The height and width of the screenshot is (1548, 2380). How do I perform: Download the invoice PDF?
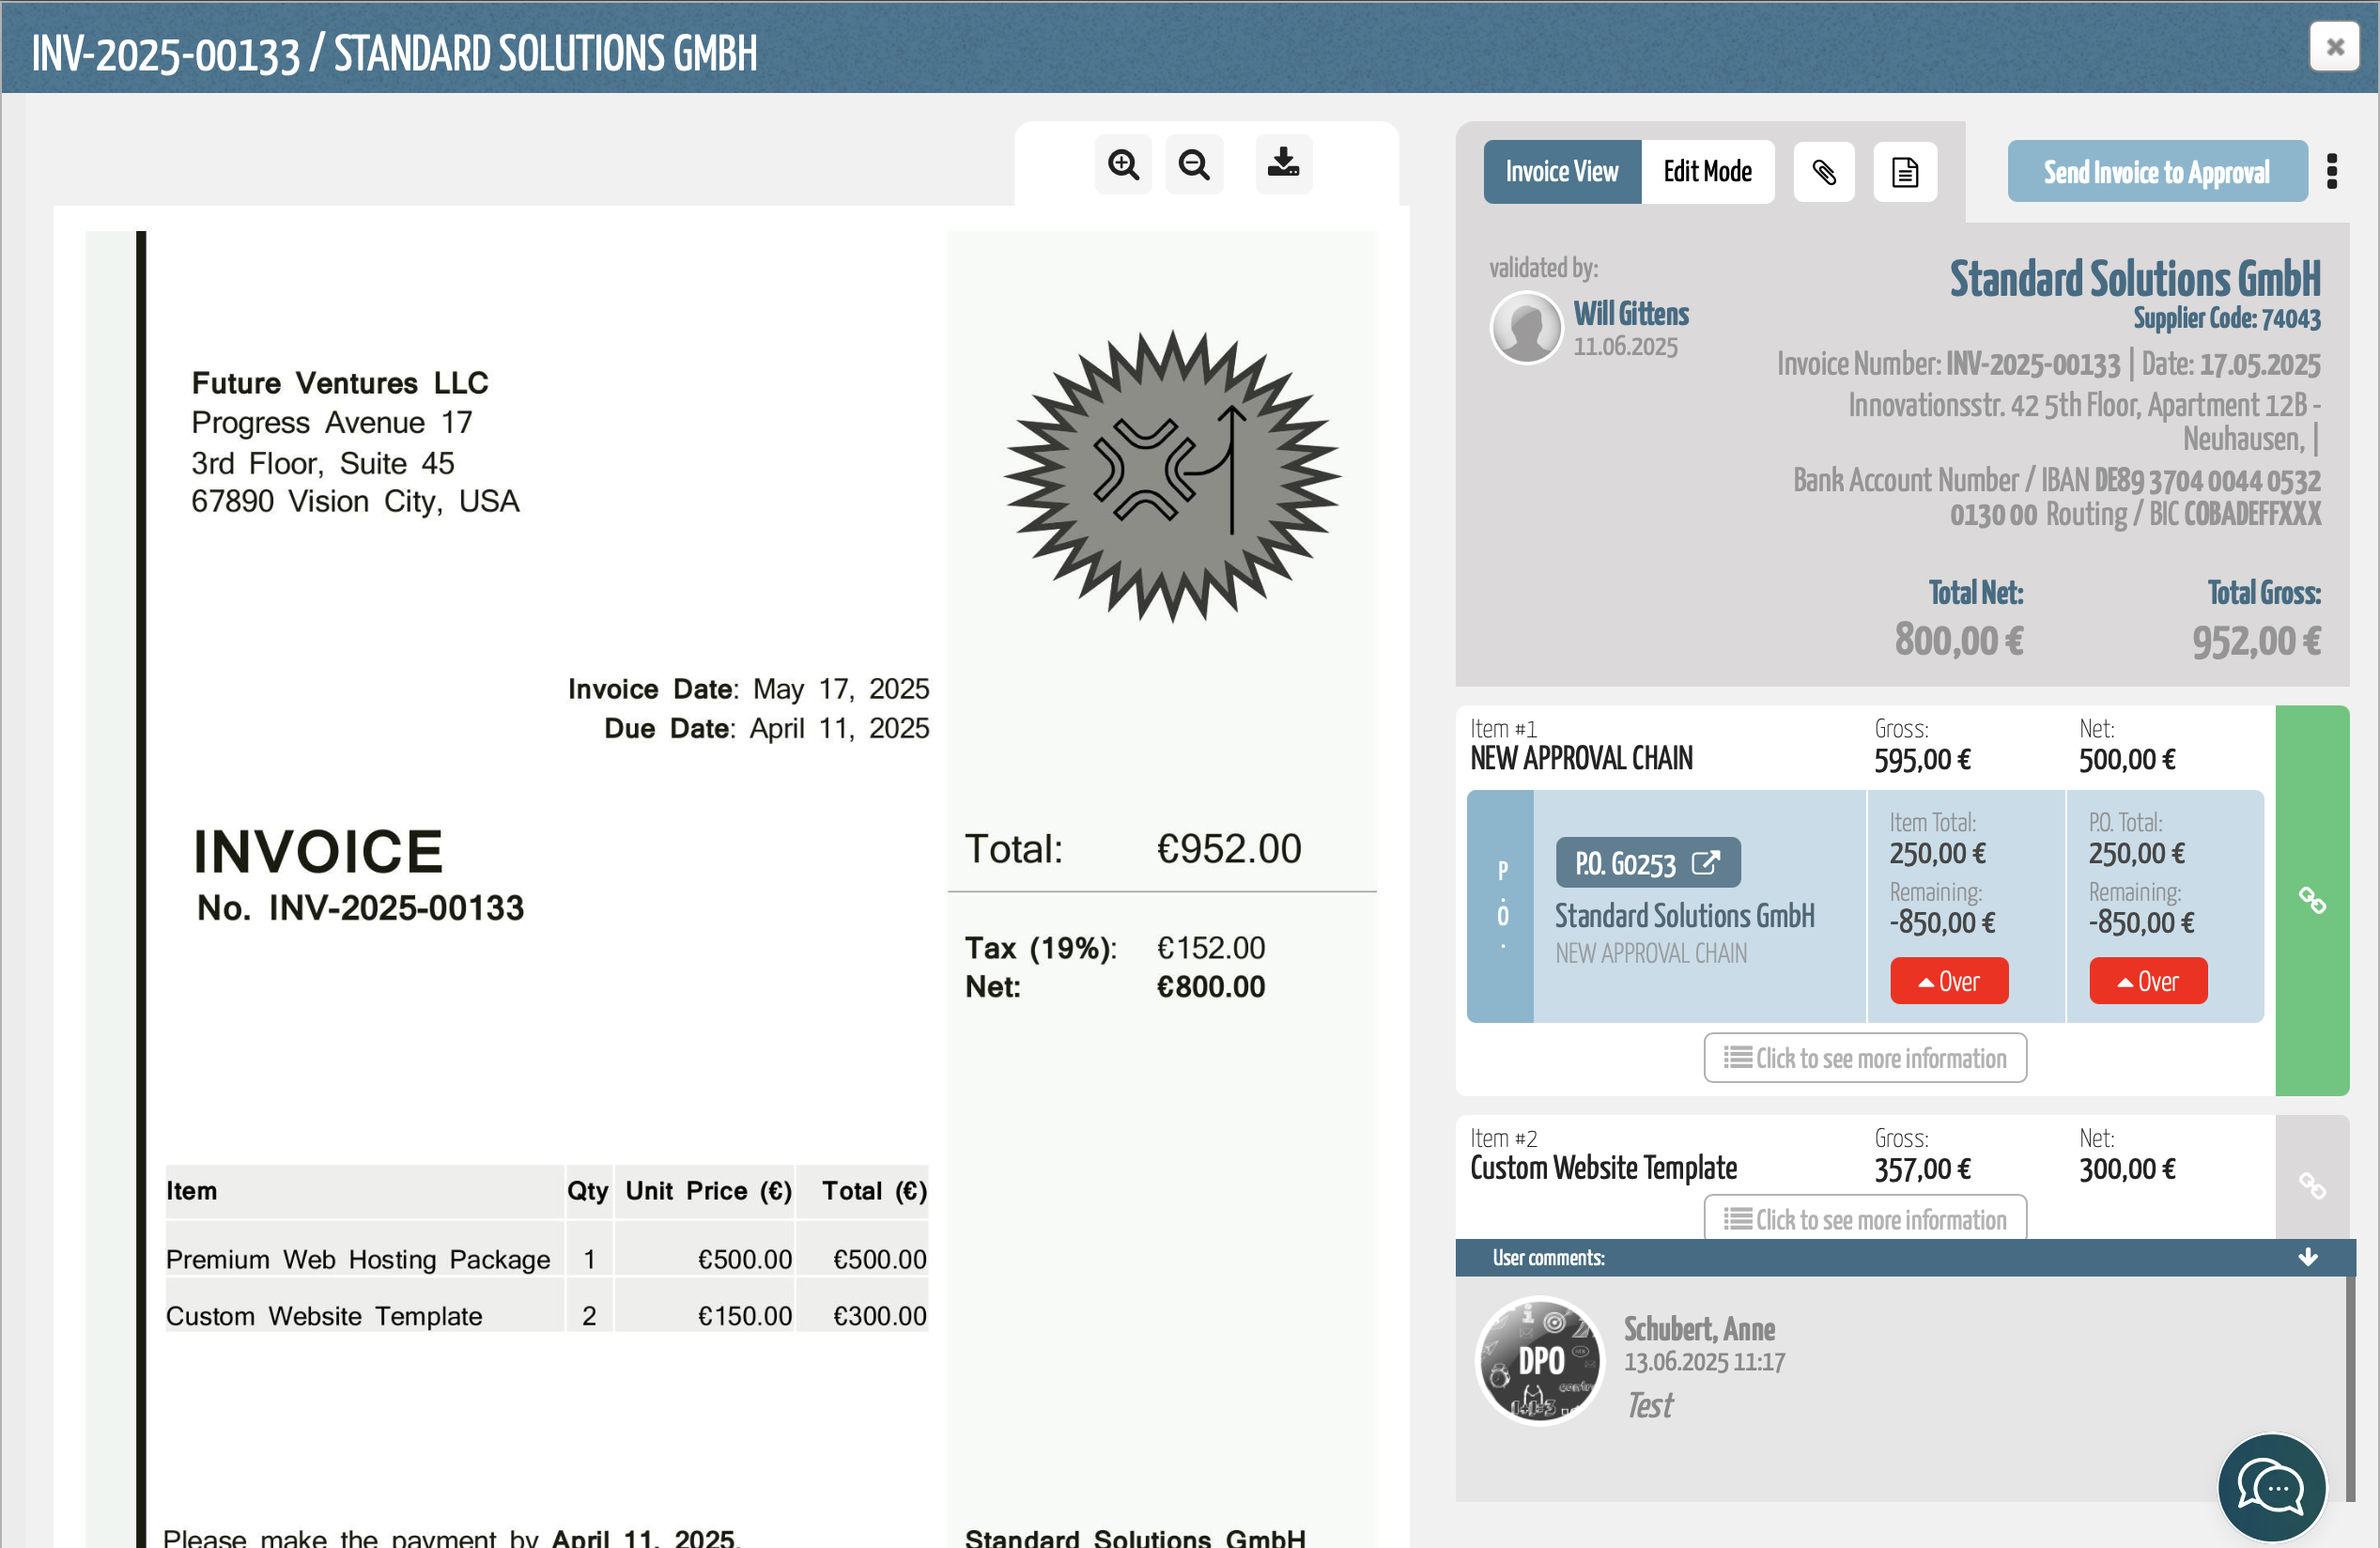(x=1283, y=165)
